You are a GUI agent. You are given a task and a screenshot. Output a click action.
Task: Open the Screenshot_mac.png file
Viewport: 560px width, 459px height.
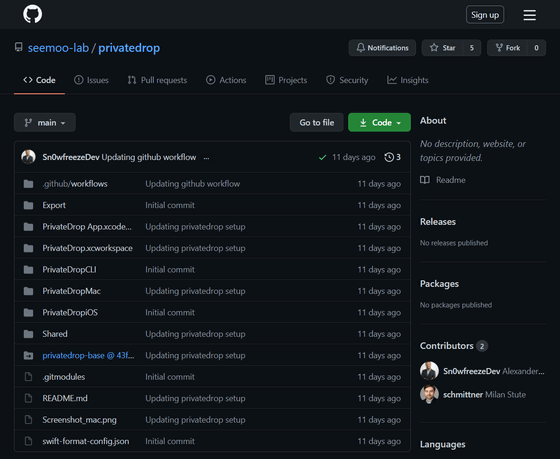(x=79, y=420)
